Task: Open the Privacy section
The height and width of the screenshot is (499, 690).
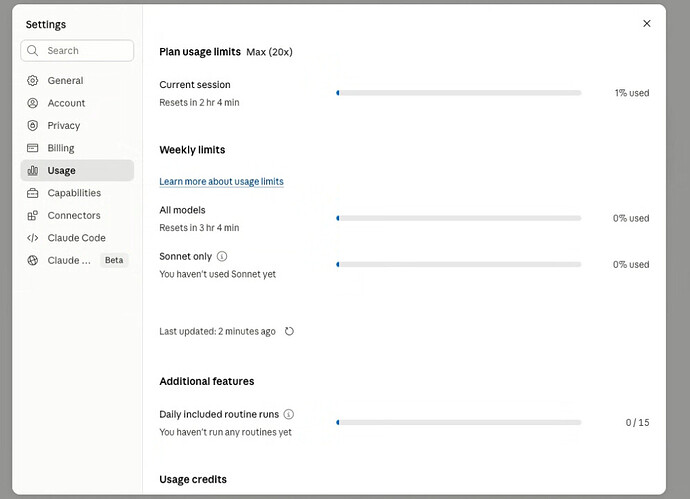Action: 77,125
